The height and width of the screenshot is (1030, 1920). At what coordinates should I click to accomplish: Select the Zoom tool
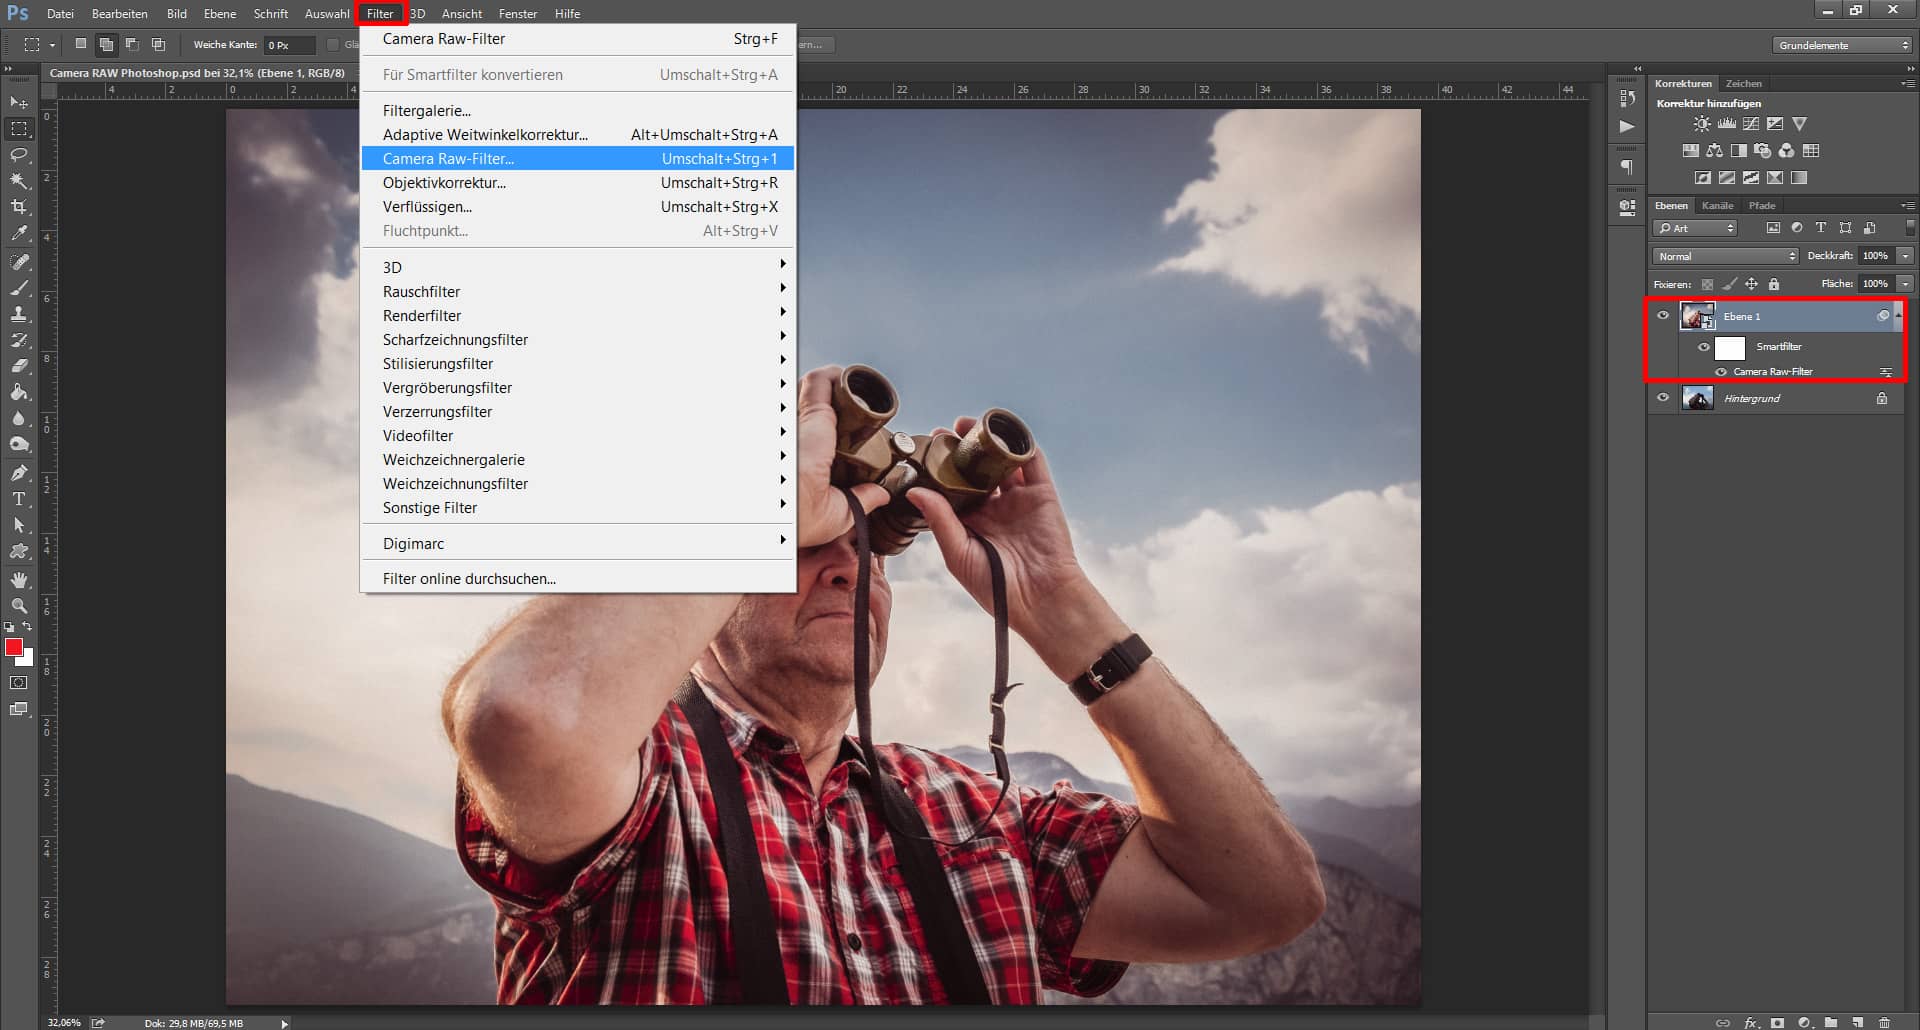click(18, 606)
